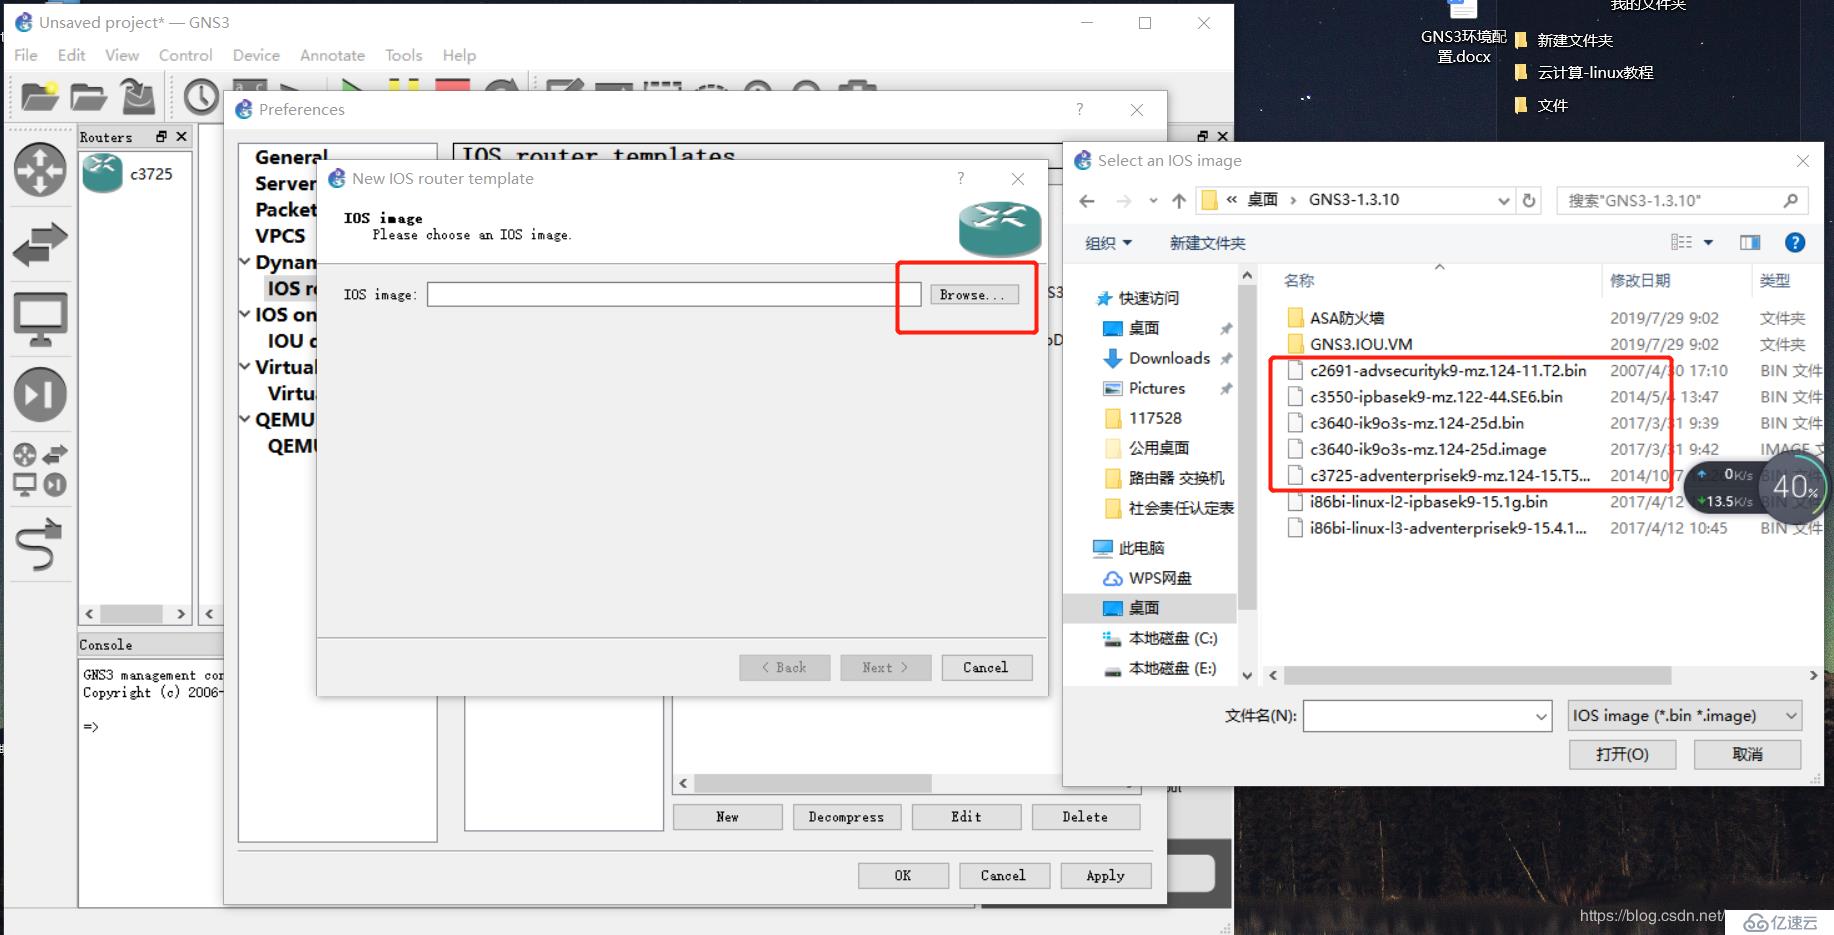
Task: Select the add a link cable tool
Action: (x=40, y=544)
